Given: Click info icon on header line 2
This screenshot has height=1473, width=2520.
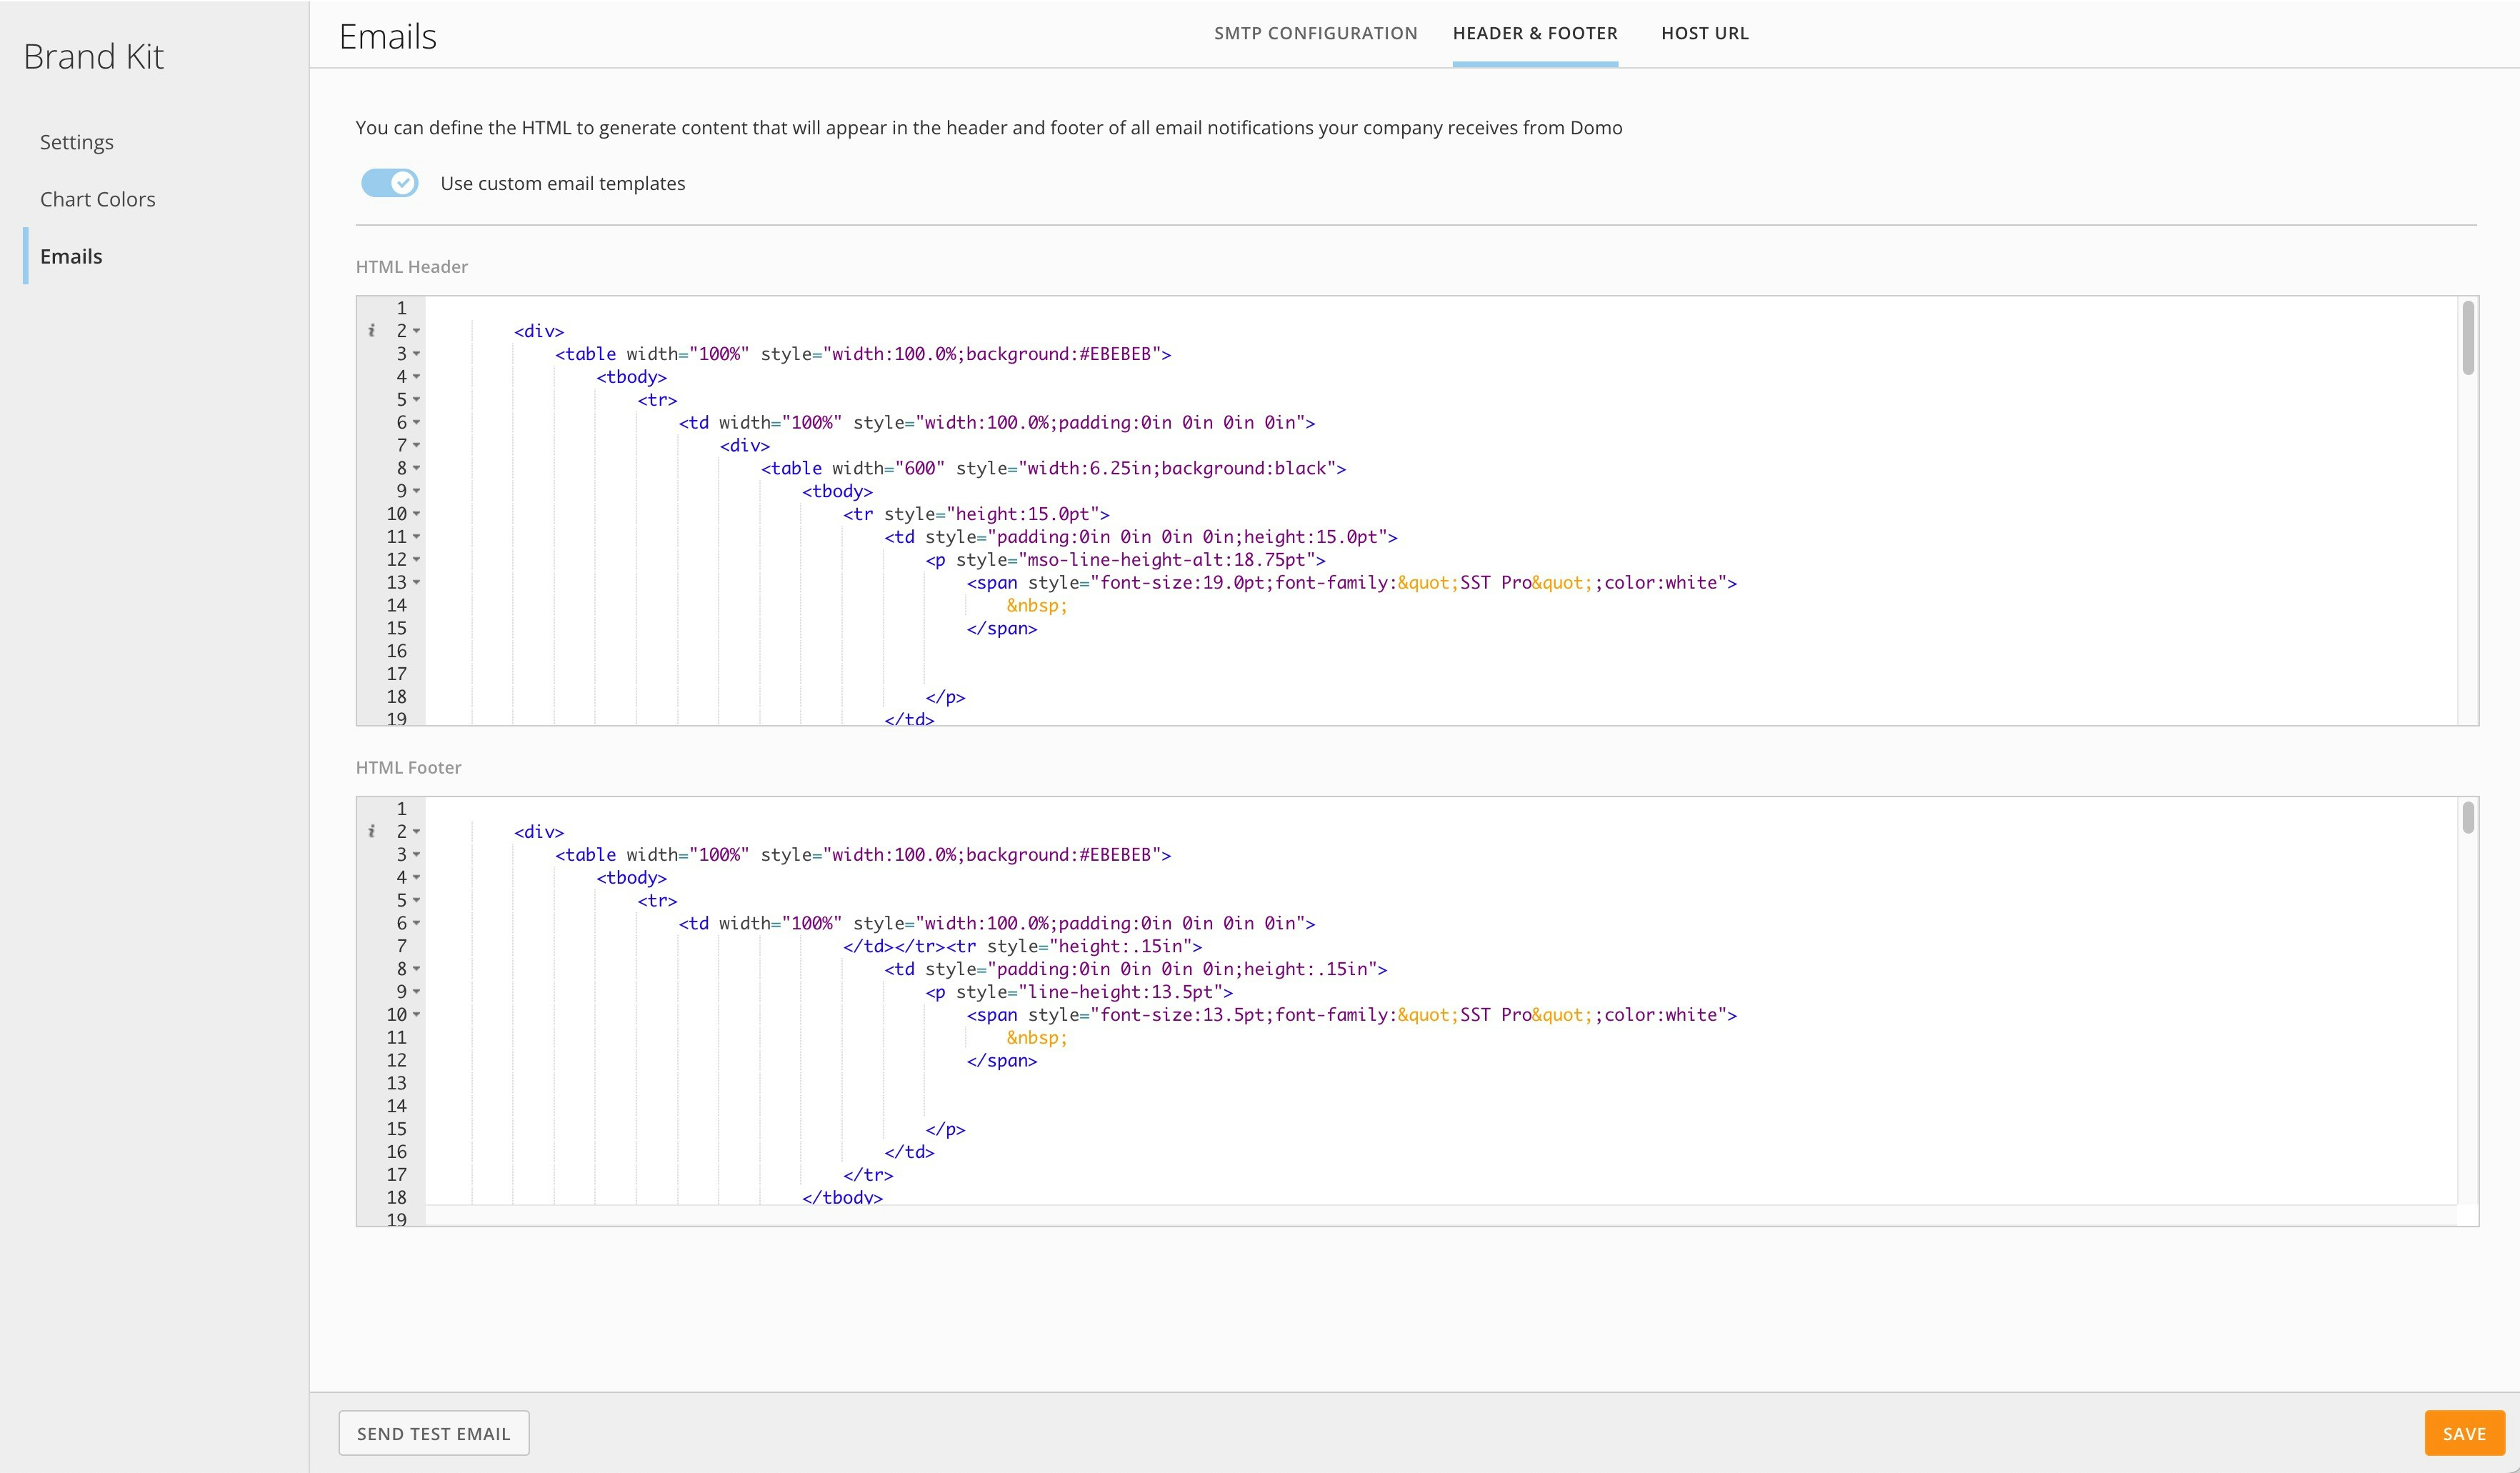Looking at the screenshot, I should point(372,331).
